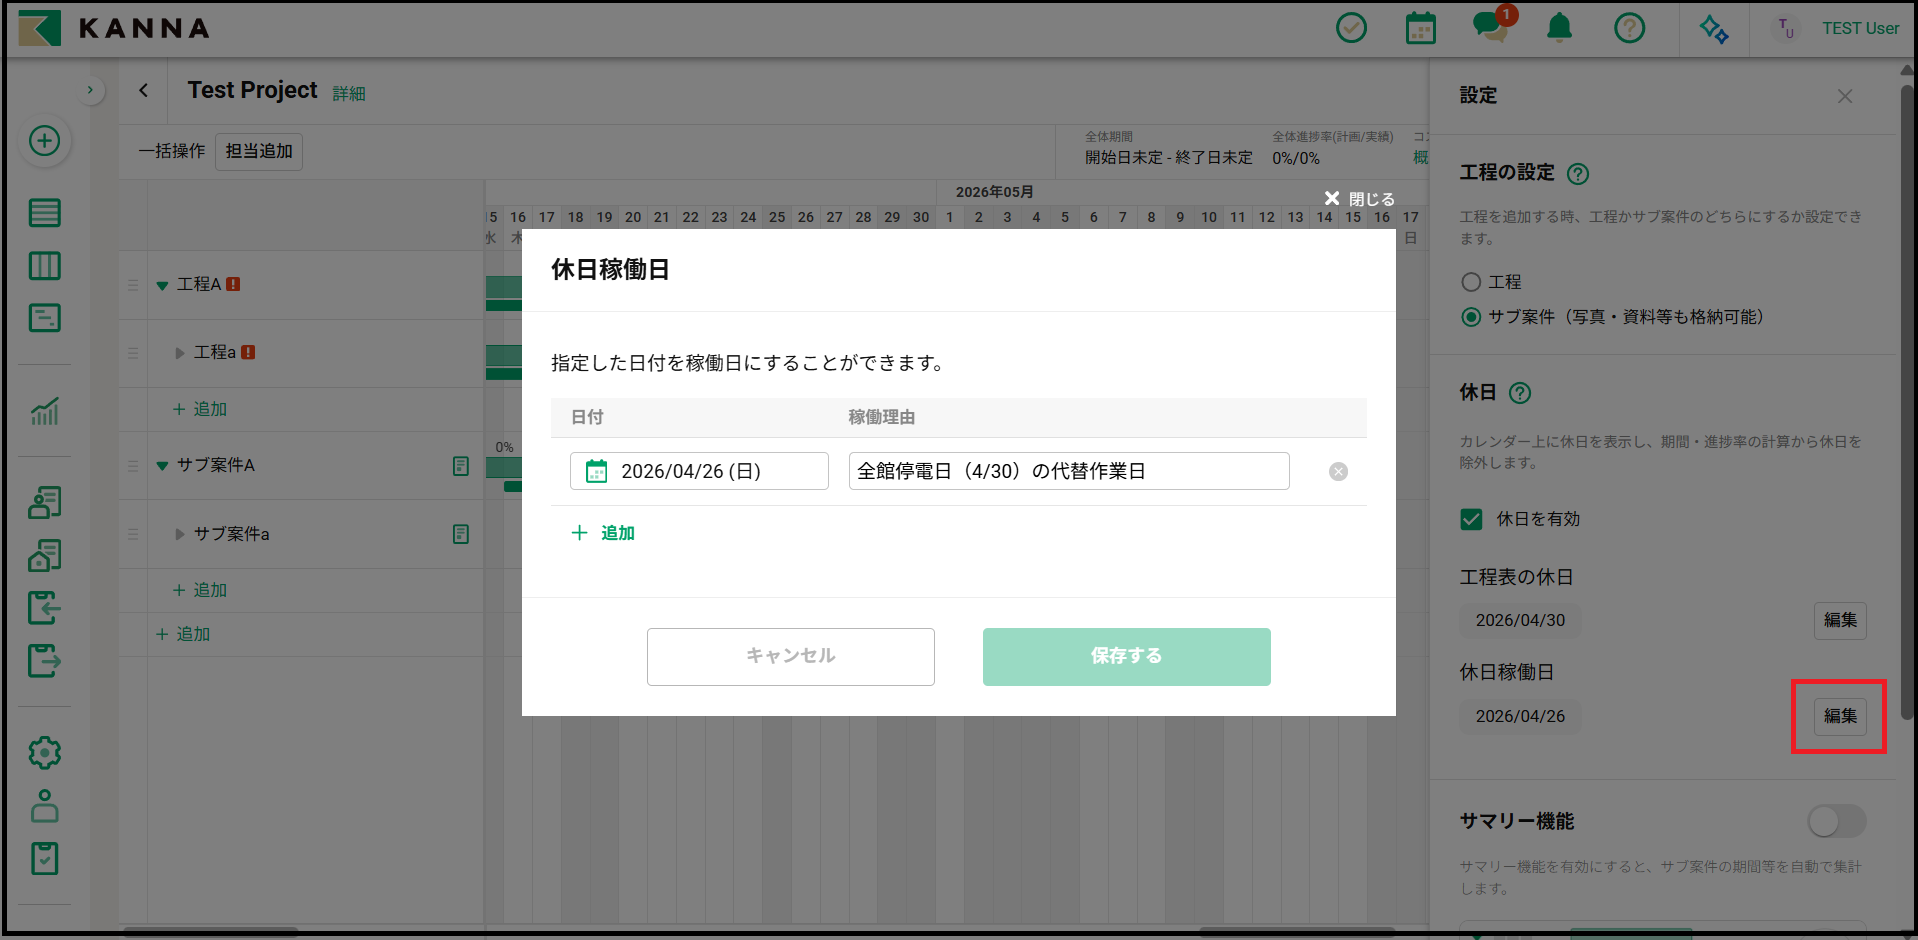Click the 一括操作 label

click(x=172, y=151)
